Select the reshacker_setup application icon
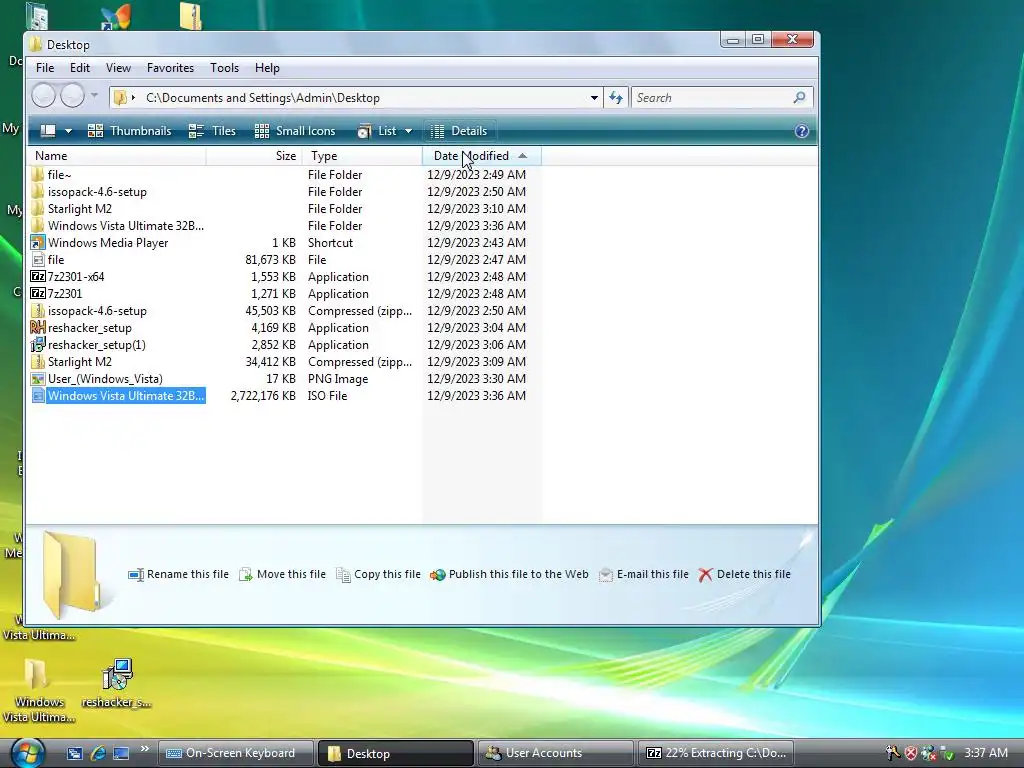This screenshot has height=768, width=1024. click(38, 328)
